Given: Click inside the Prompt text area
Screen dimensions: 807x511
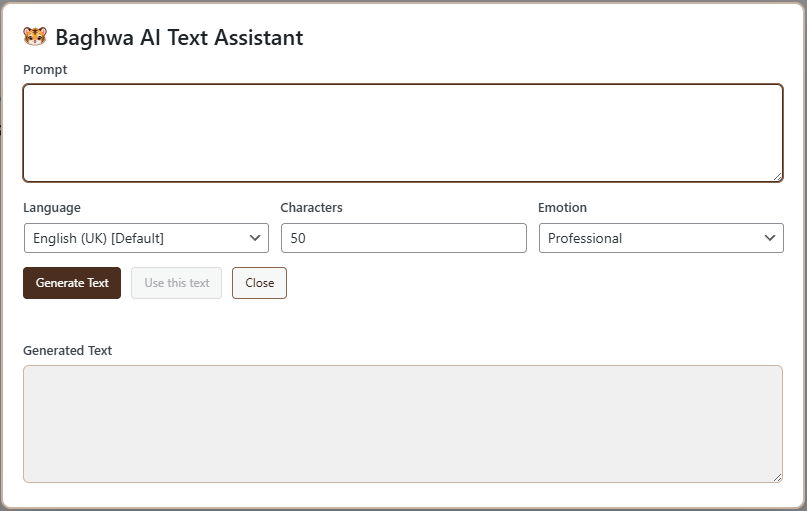Looking at the screenshot, I should pyautogui.click(x=403, y=133).
